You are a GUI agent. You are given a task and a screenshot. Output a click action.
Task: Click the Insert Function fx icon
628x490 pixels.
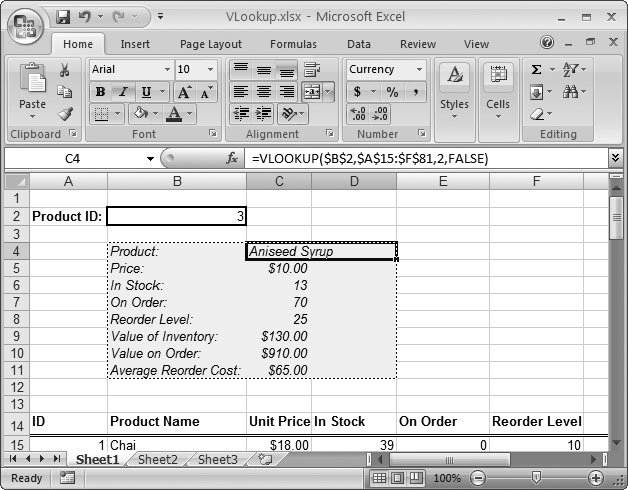click(x=232, y=159)
